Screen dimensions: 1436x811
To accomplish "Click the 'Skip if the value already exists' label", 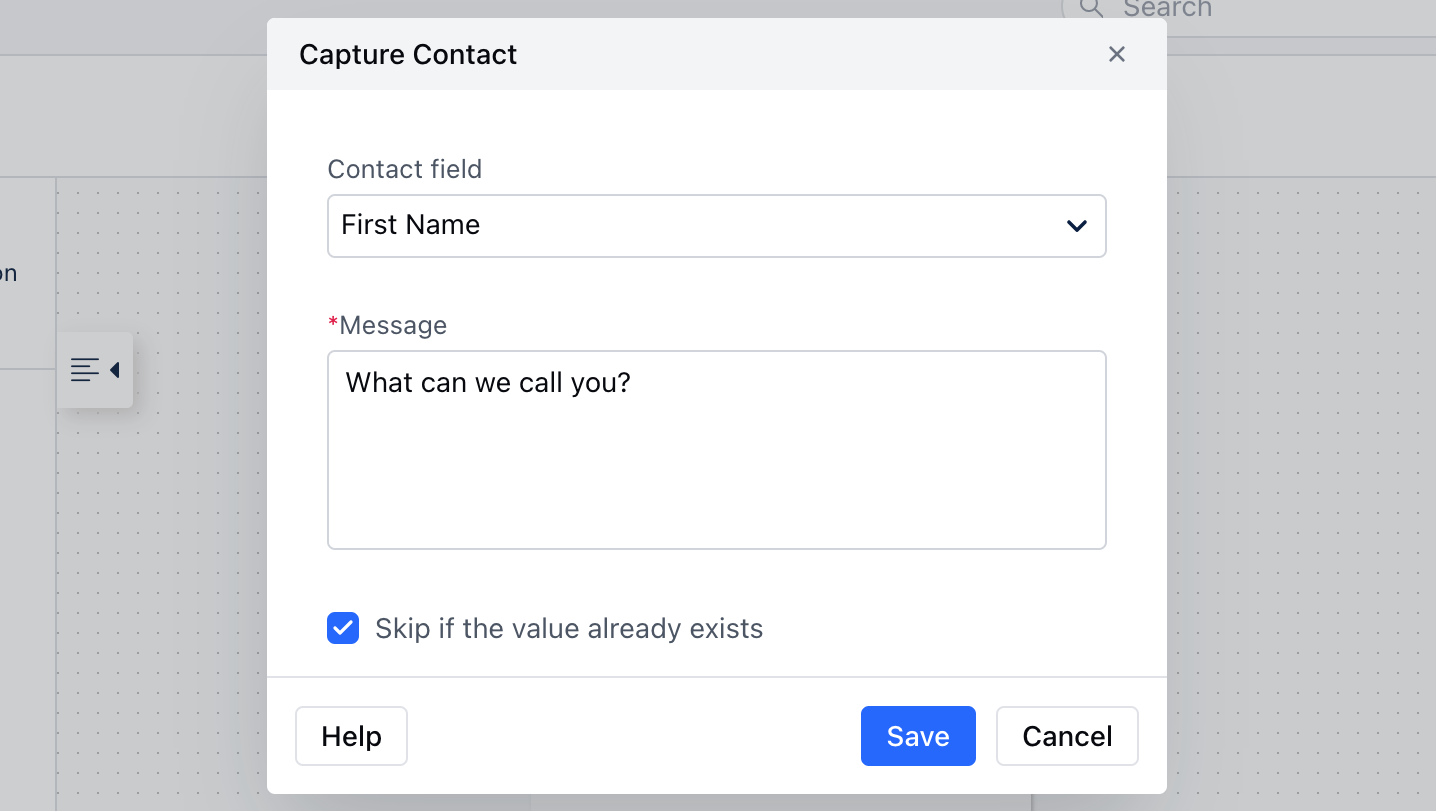I will point(569,628).
